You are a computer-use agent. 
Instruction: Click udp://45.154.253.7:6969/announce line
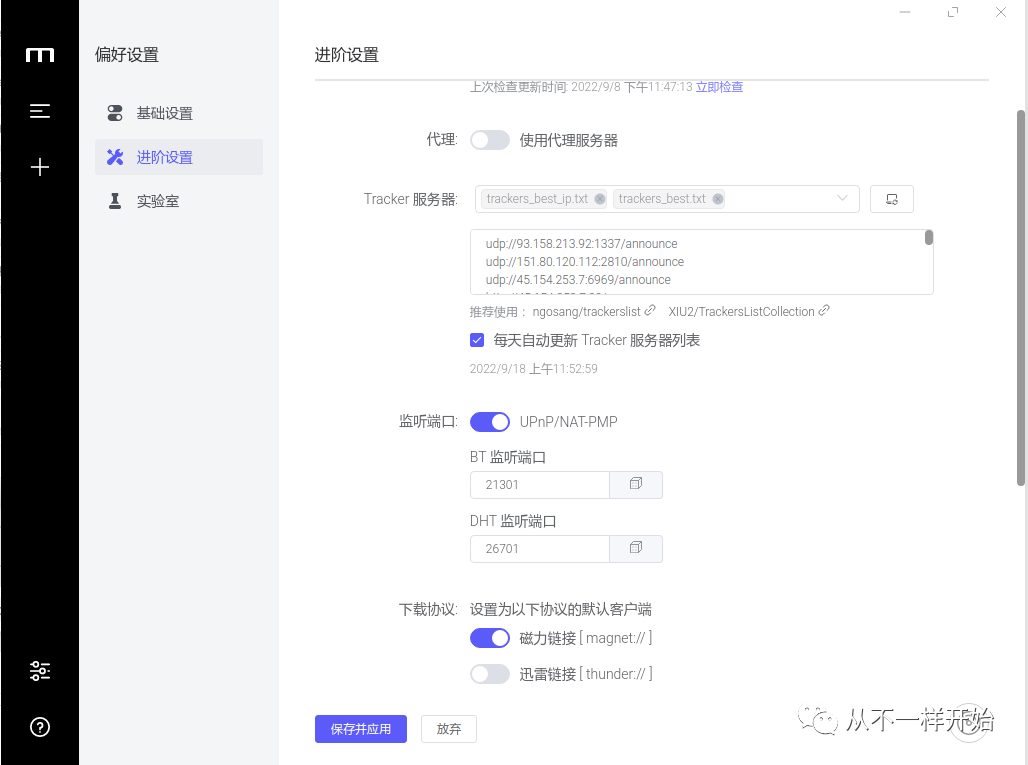tap(578, 280)
